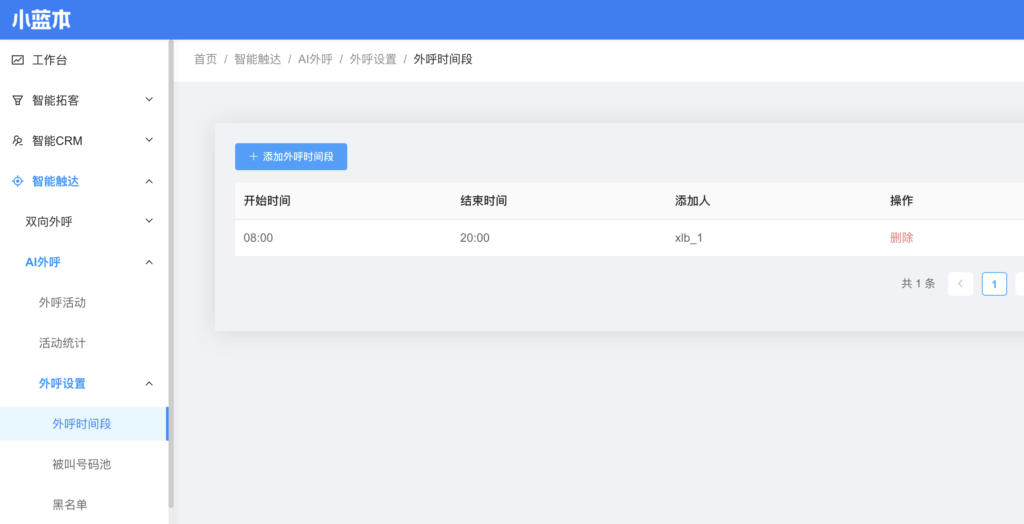Collapse the 智能触达 menu section

(x=149, y=181)
